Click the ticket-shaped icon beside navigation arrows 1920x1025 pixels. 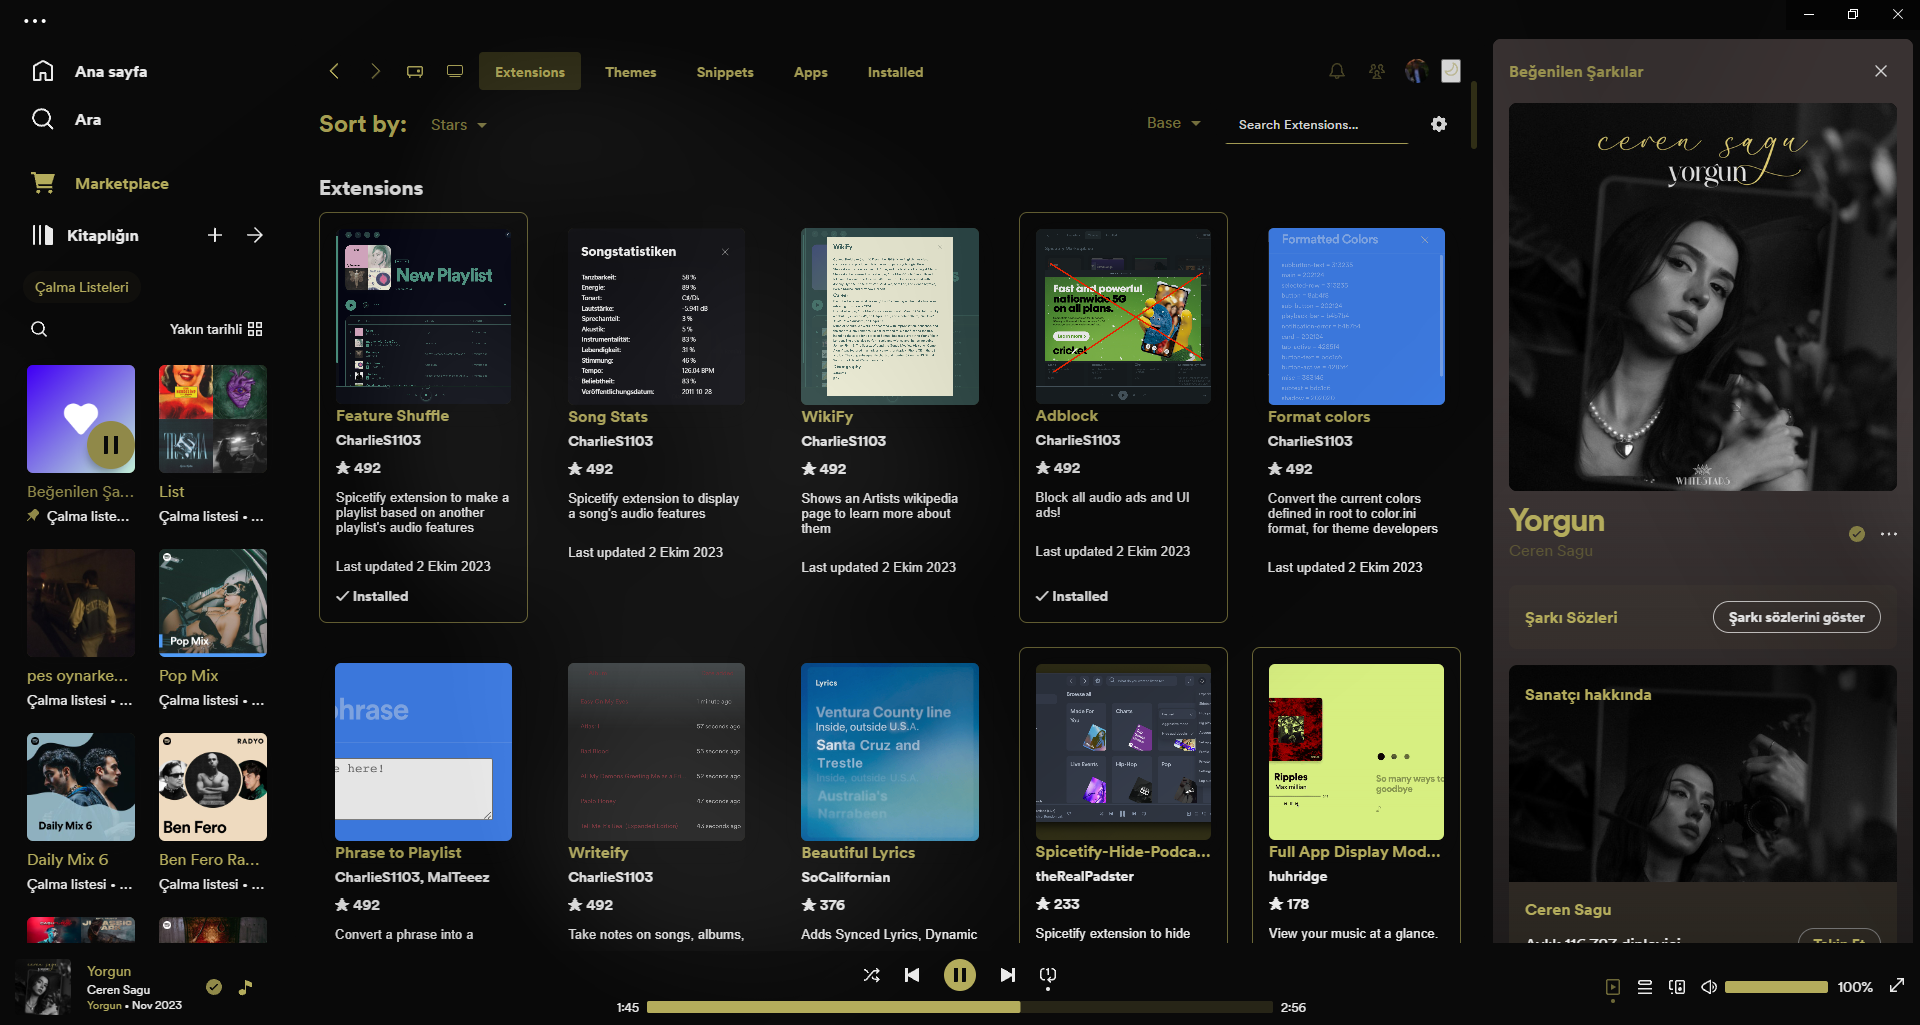pyautogui.click(x=415, y=71)
